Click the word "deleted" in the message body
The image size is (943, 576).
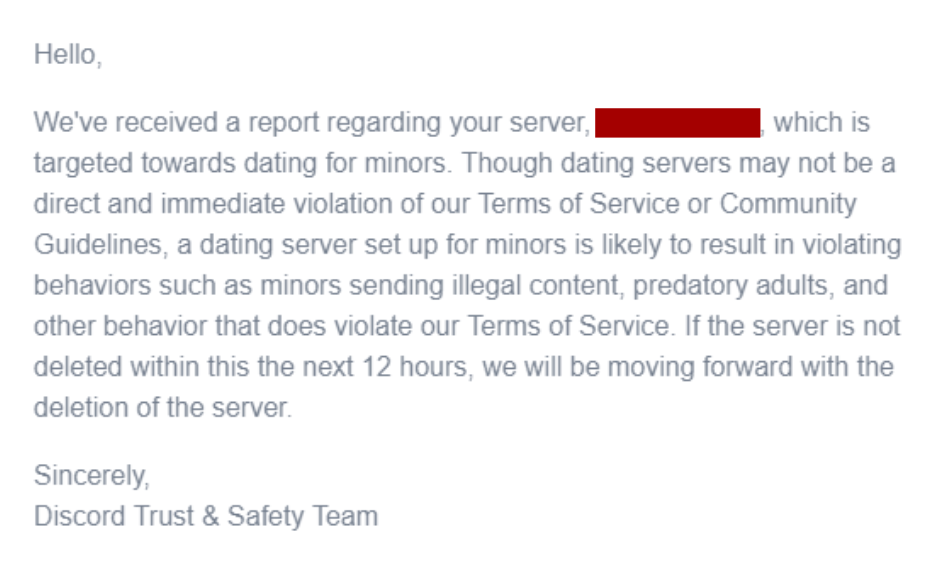pos(76,367)
